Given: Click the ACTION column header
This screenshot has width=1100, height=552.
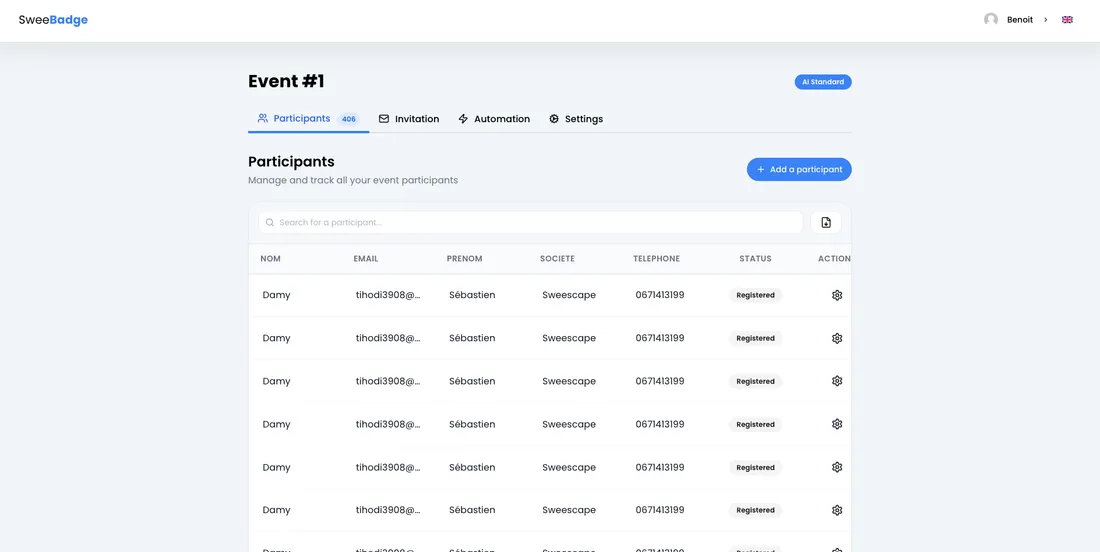Looking at the screenshot, I should pos(834,259).
